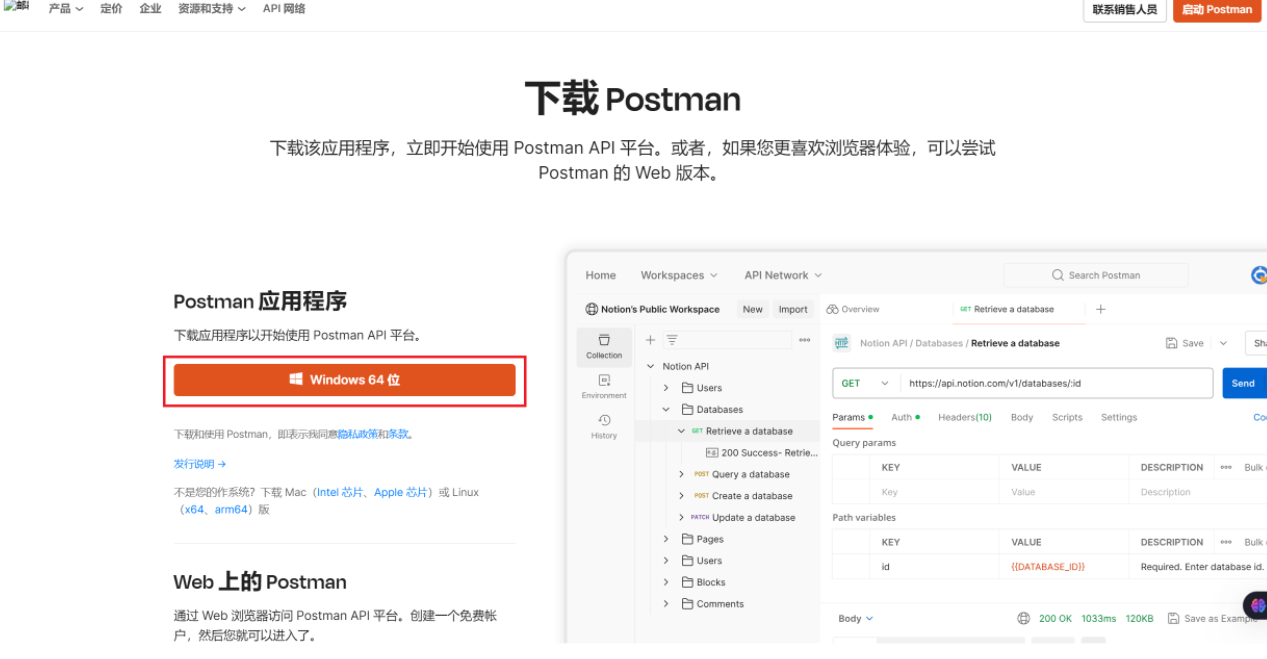Open the 产品 dropdown menu
The width and height of the screenshot is (1267, 659).
click(66, 9)
